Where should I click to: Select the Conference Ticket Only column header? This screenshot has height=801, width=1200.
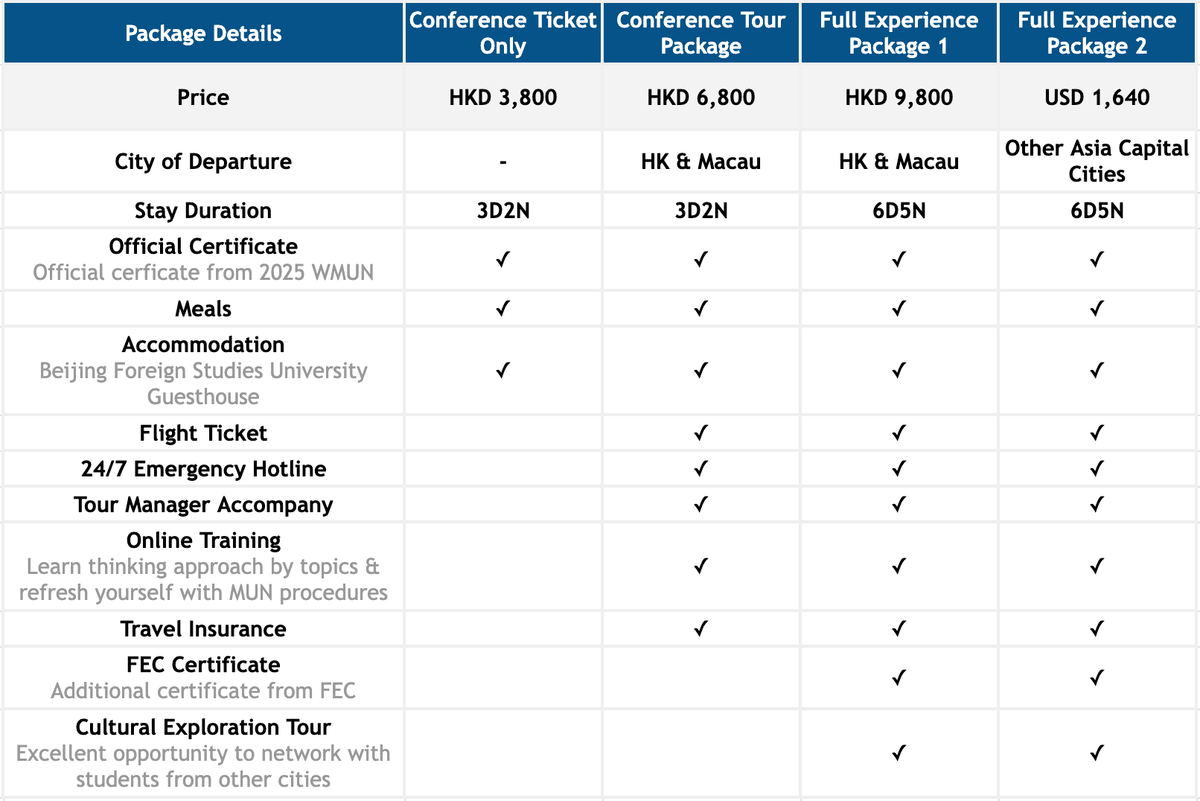coord(503,33)
